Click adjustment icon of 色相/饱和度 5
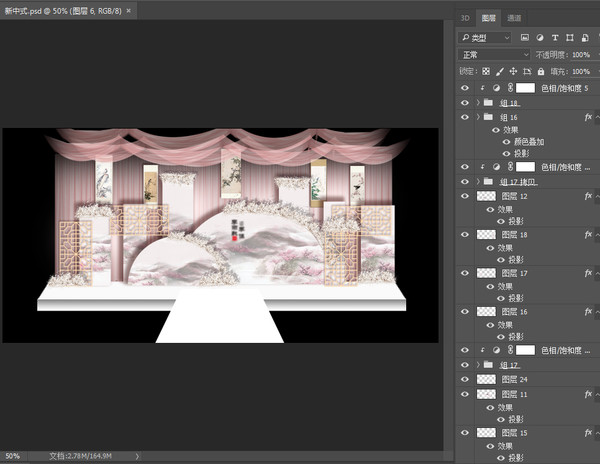The height and width of the screenshot is (464, 600). coord(496,88)
